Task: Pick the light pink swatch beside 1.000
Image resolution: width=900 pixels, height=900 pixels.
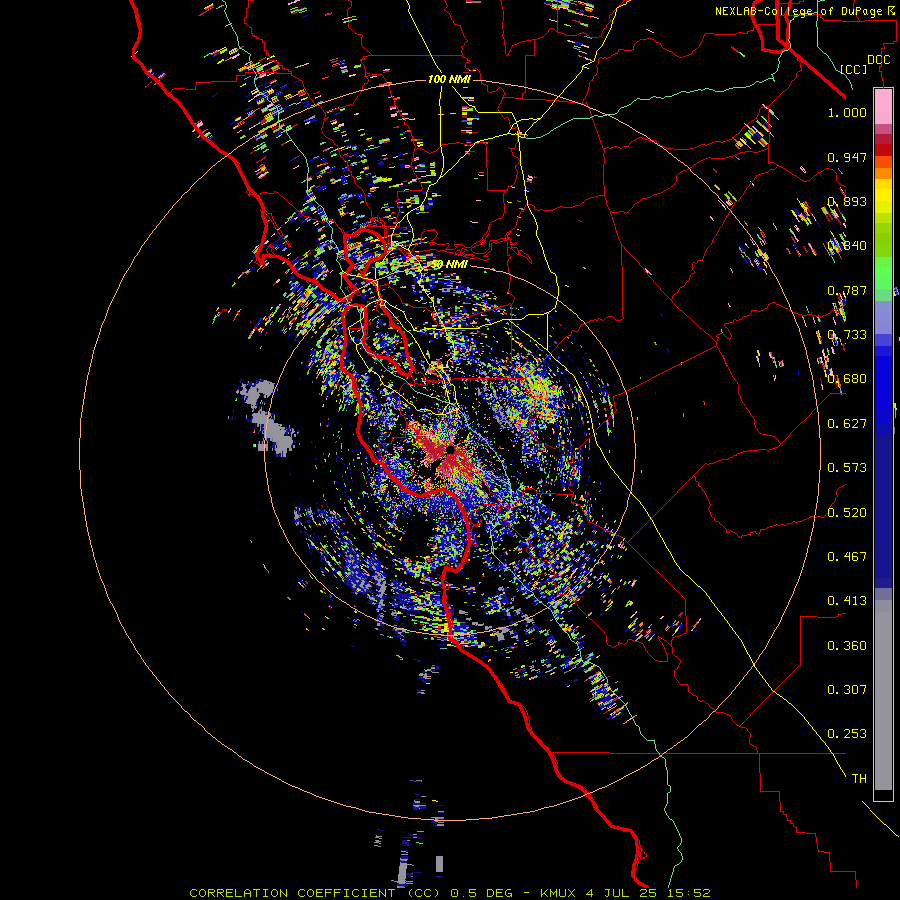Action: click(x=883, y=107)
